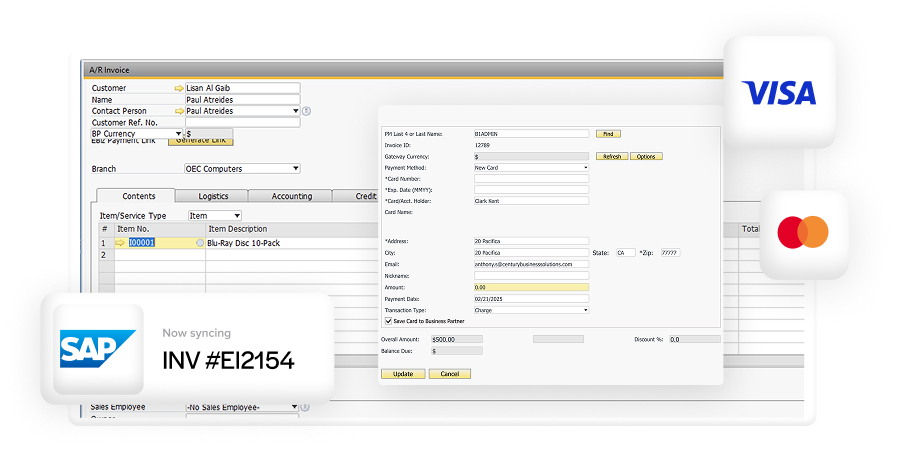Click the Item Description column header
The height and width of the screenshot is (450, 898).
pos(292,229)
